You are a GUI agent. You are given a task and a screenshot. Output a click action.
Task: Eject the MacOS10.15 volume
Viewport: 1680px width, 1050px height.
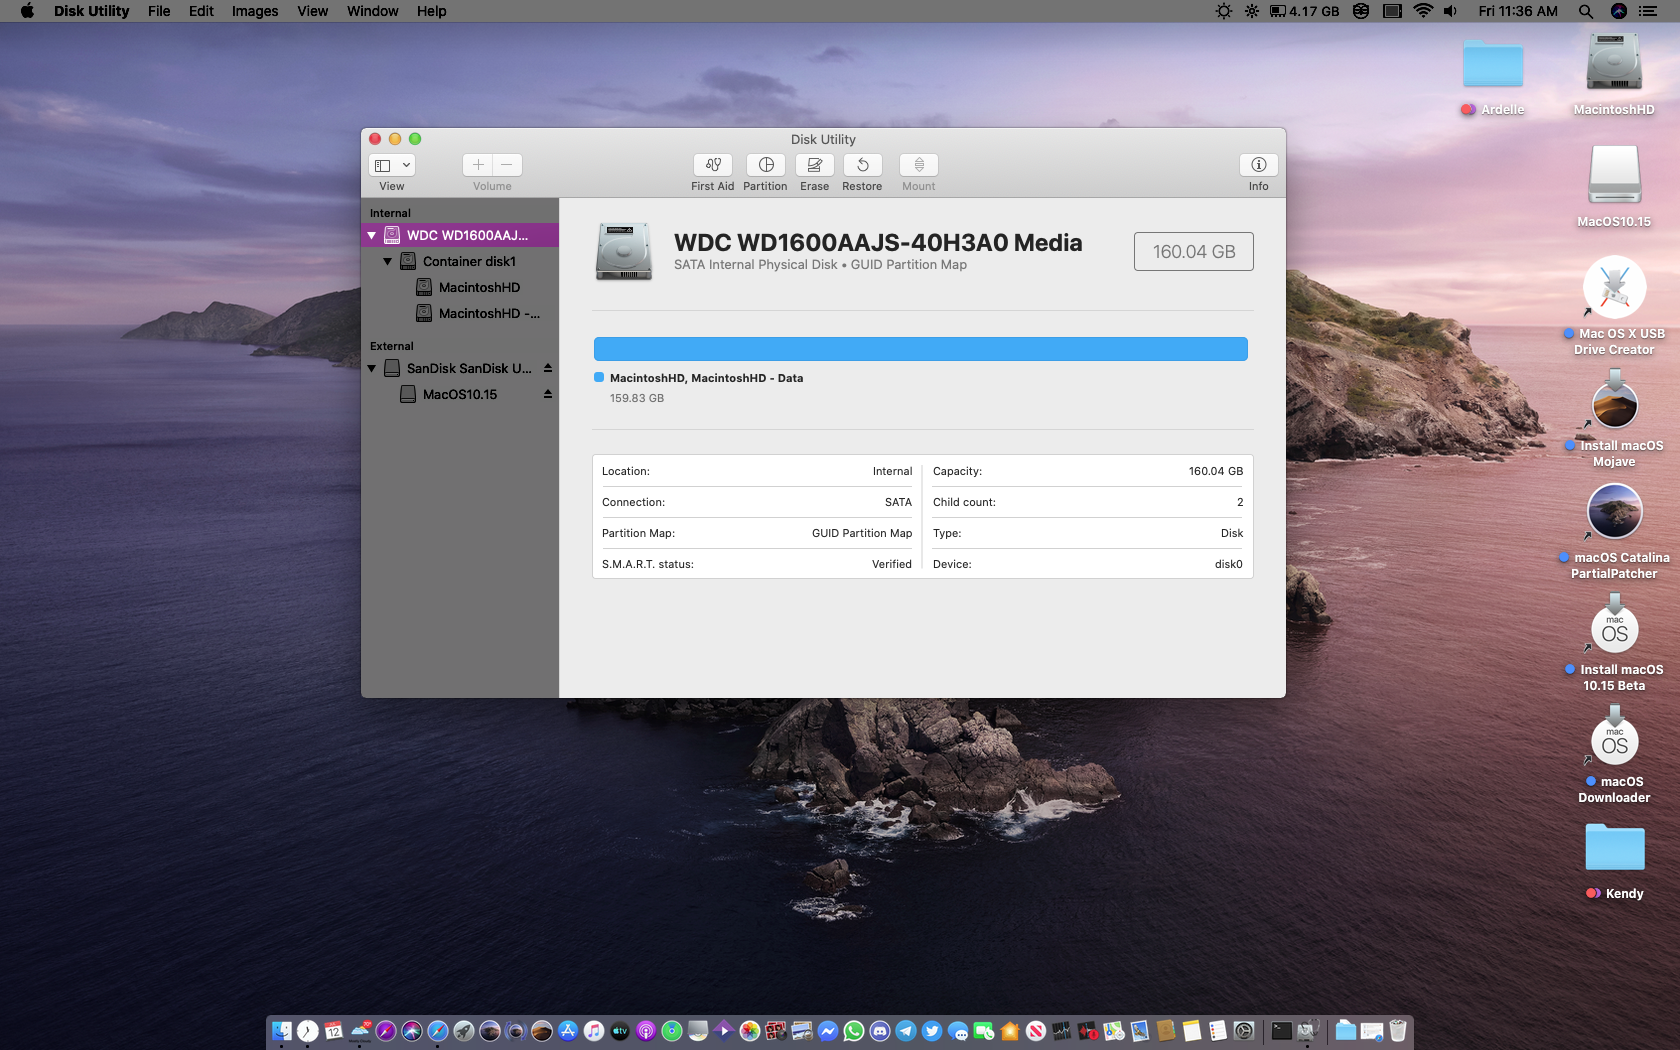pos(548,395)
